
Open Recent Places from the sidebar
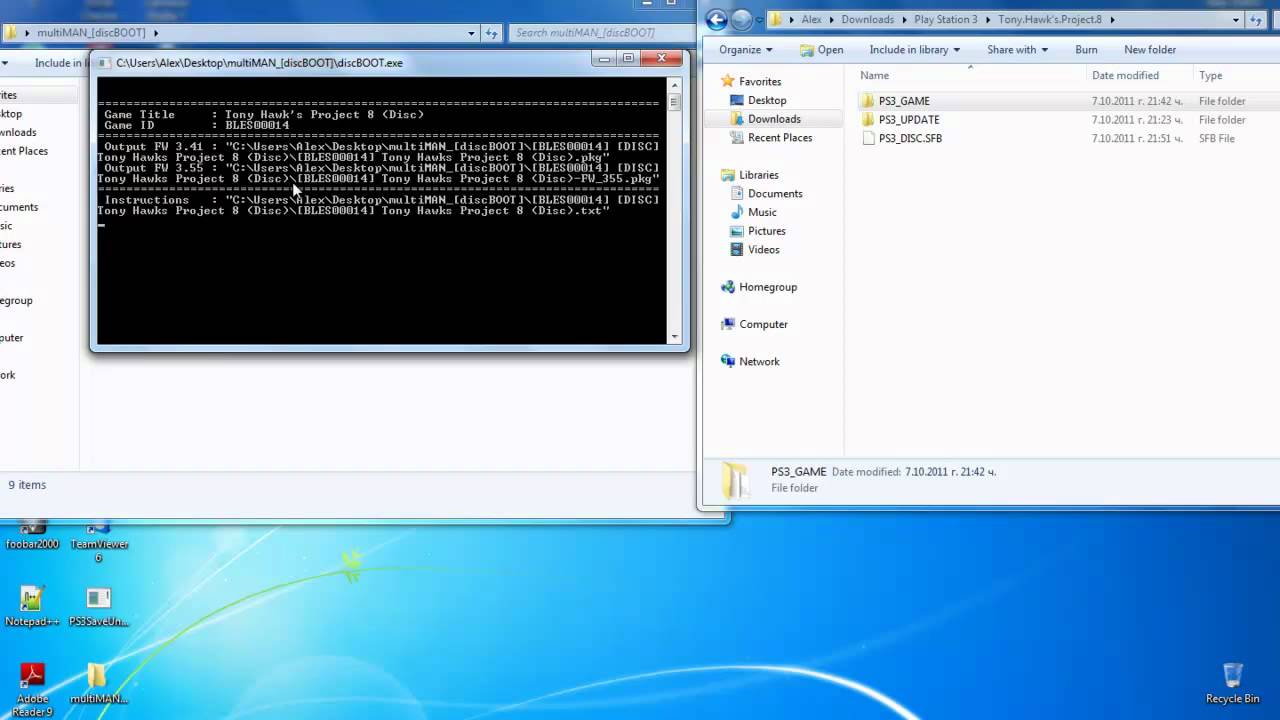tap(780, 138)
